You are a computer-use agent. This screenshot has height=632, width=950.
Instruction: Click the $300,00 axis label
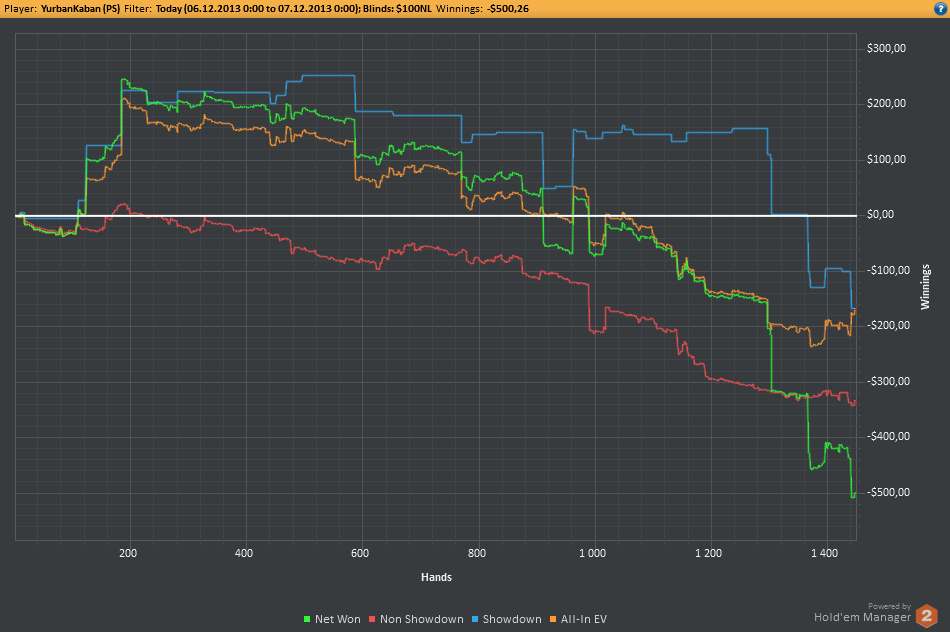tap(886, 48)
